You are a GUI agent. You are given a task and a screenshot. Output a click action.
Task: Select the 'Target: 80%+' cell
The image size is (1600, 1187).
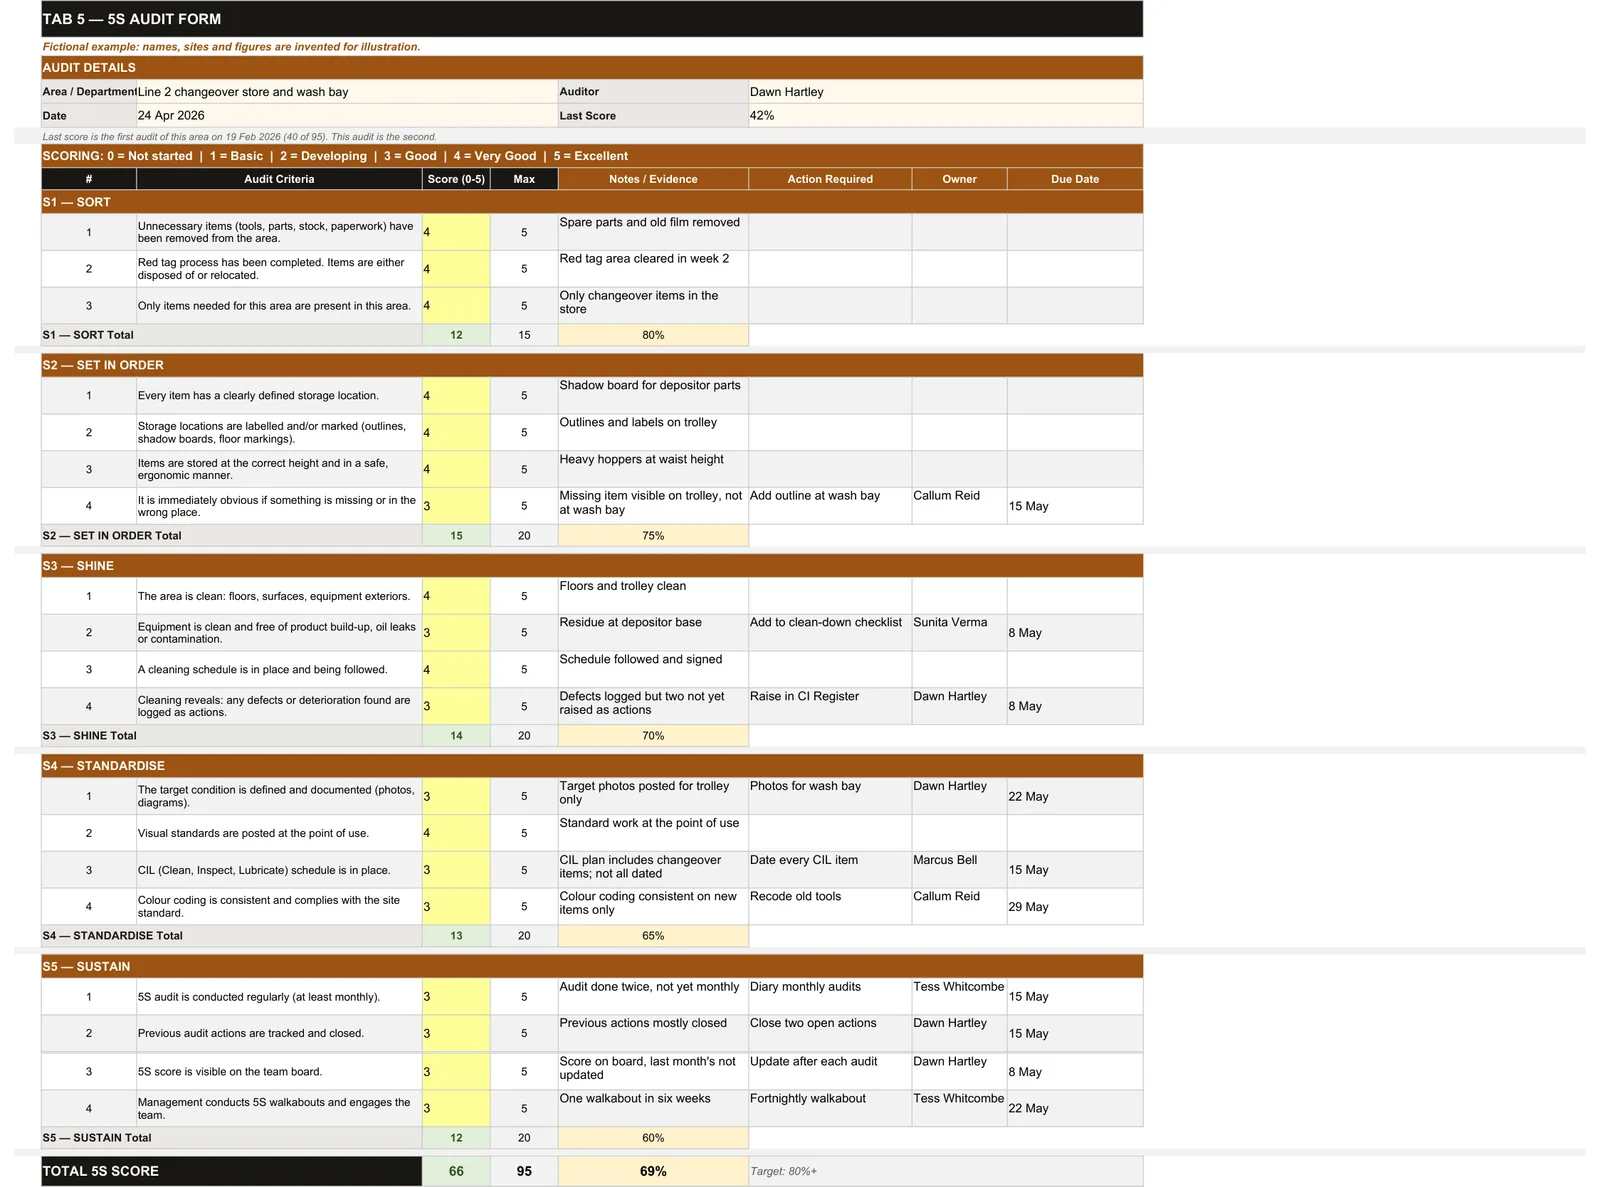tap(945, 1171)
